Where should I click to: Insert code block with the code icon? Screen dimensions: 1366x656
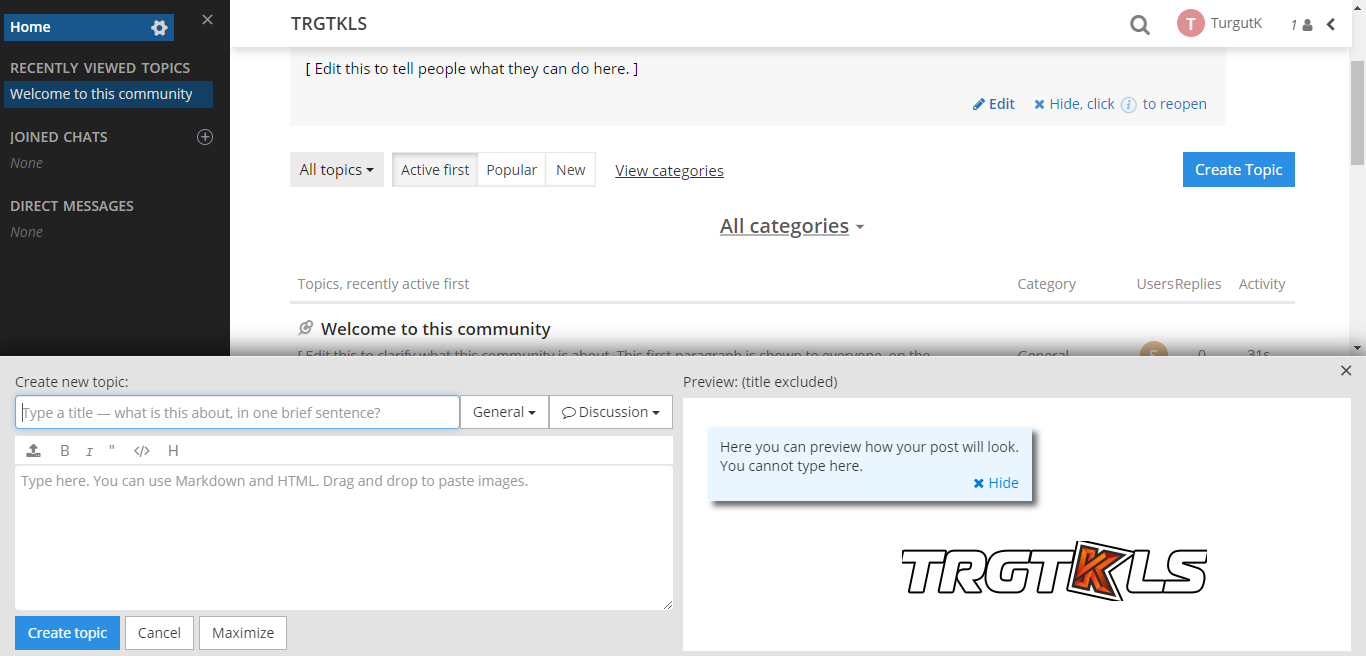point(141,451)
